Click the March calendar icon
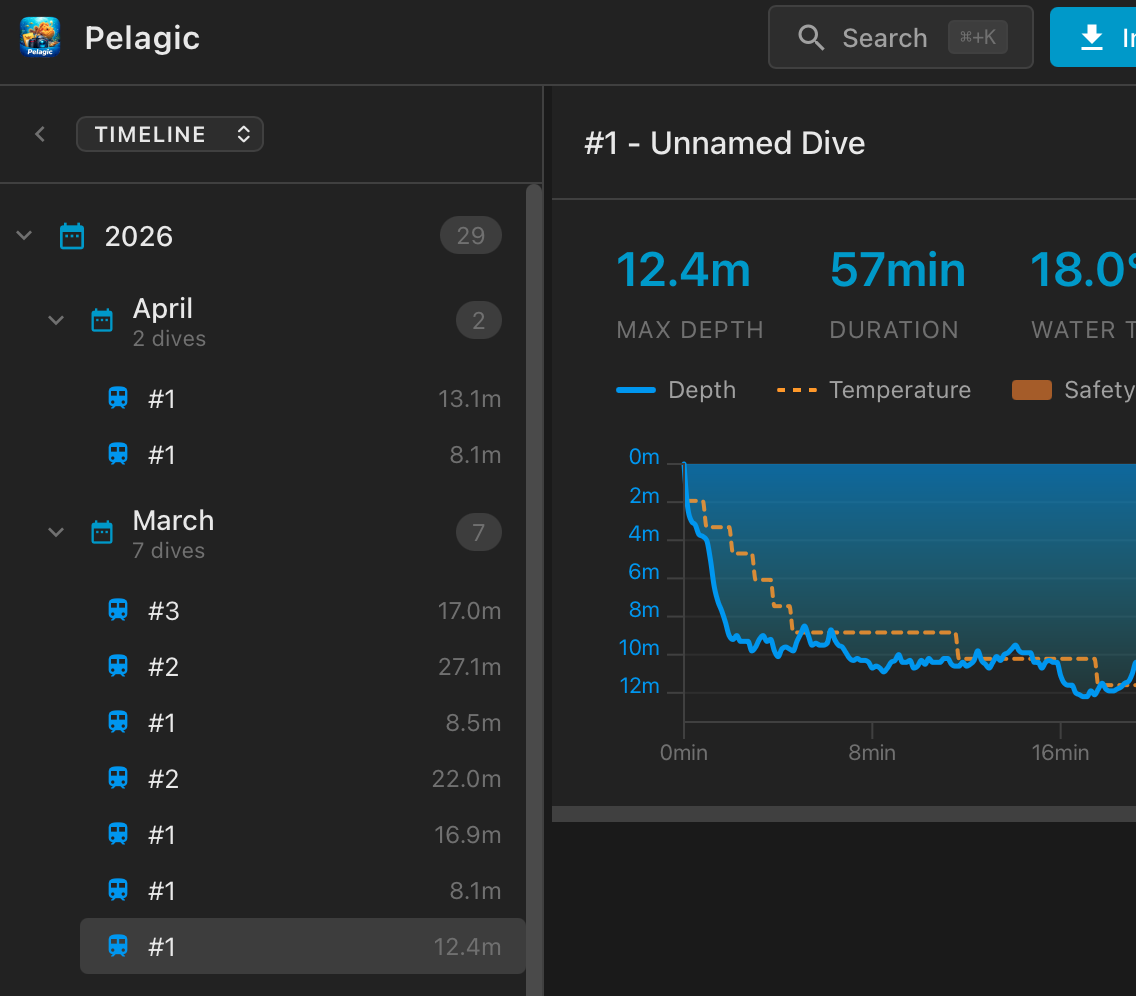 coord(102,532)
